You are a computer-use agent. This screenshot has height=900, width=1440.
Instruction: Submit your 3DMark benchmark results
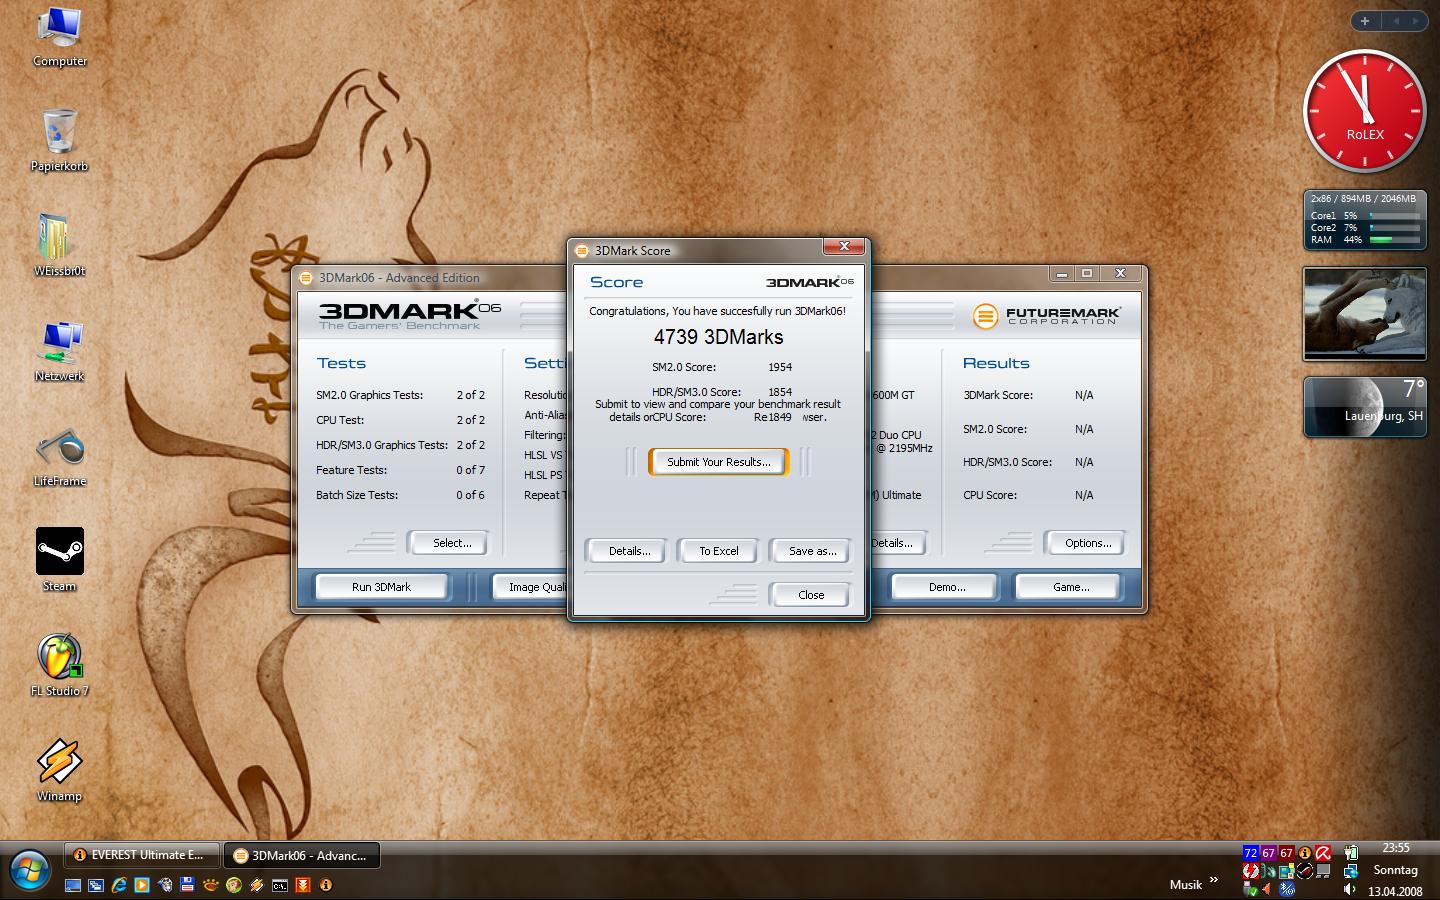click(x=718, y=462)
